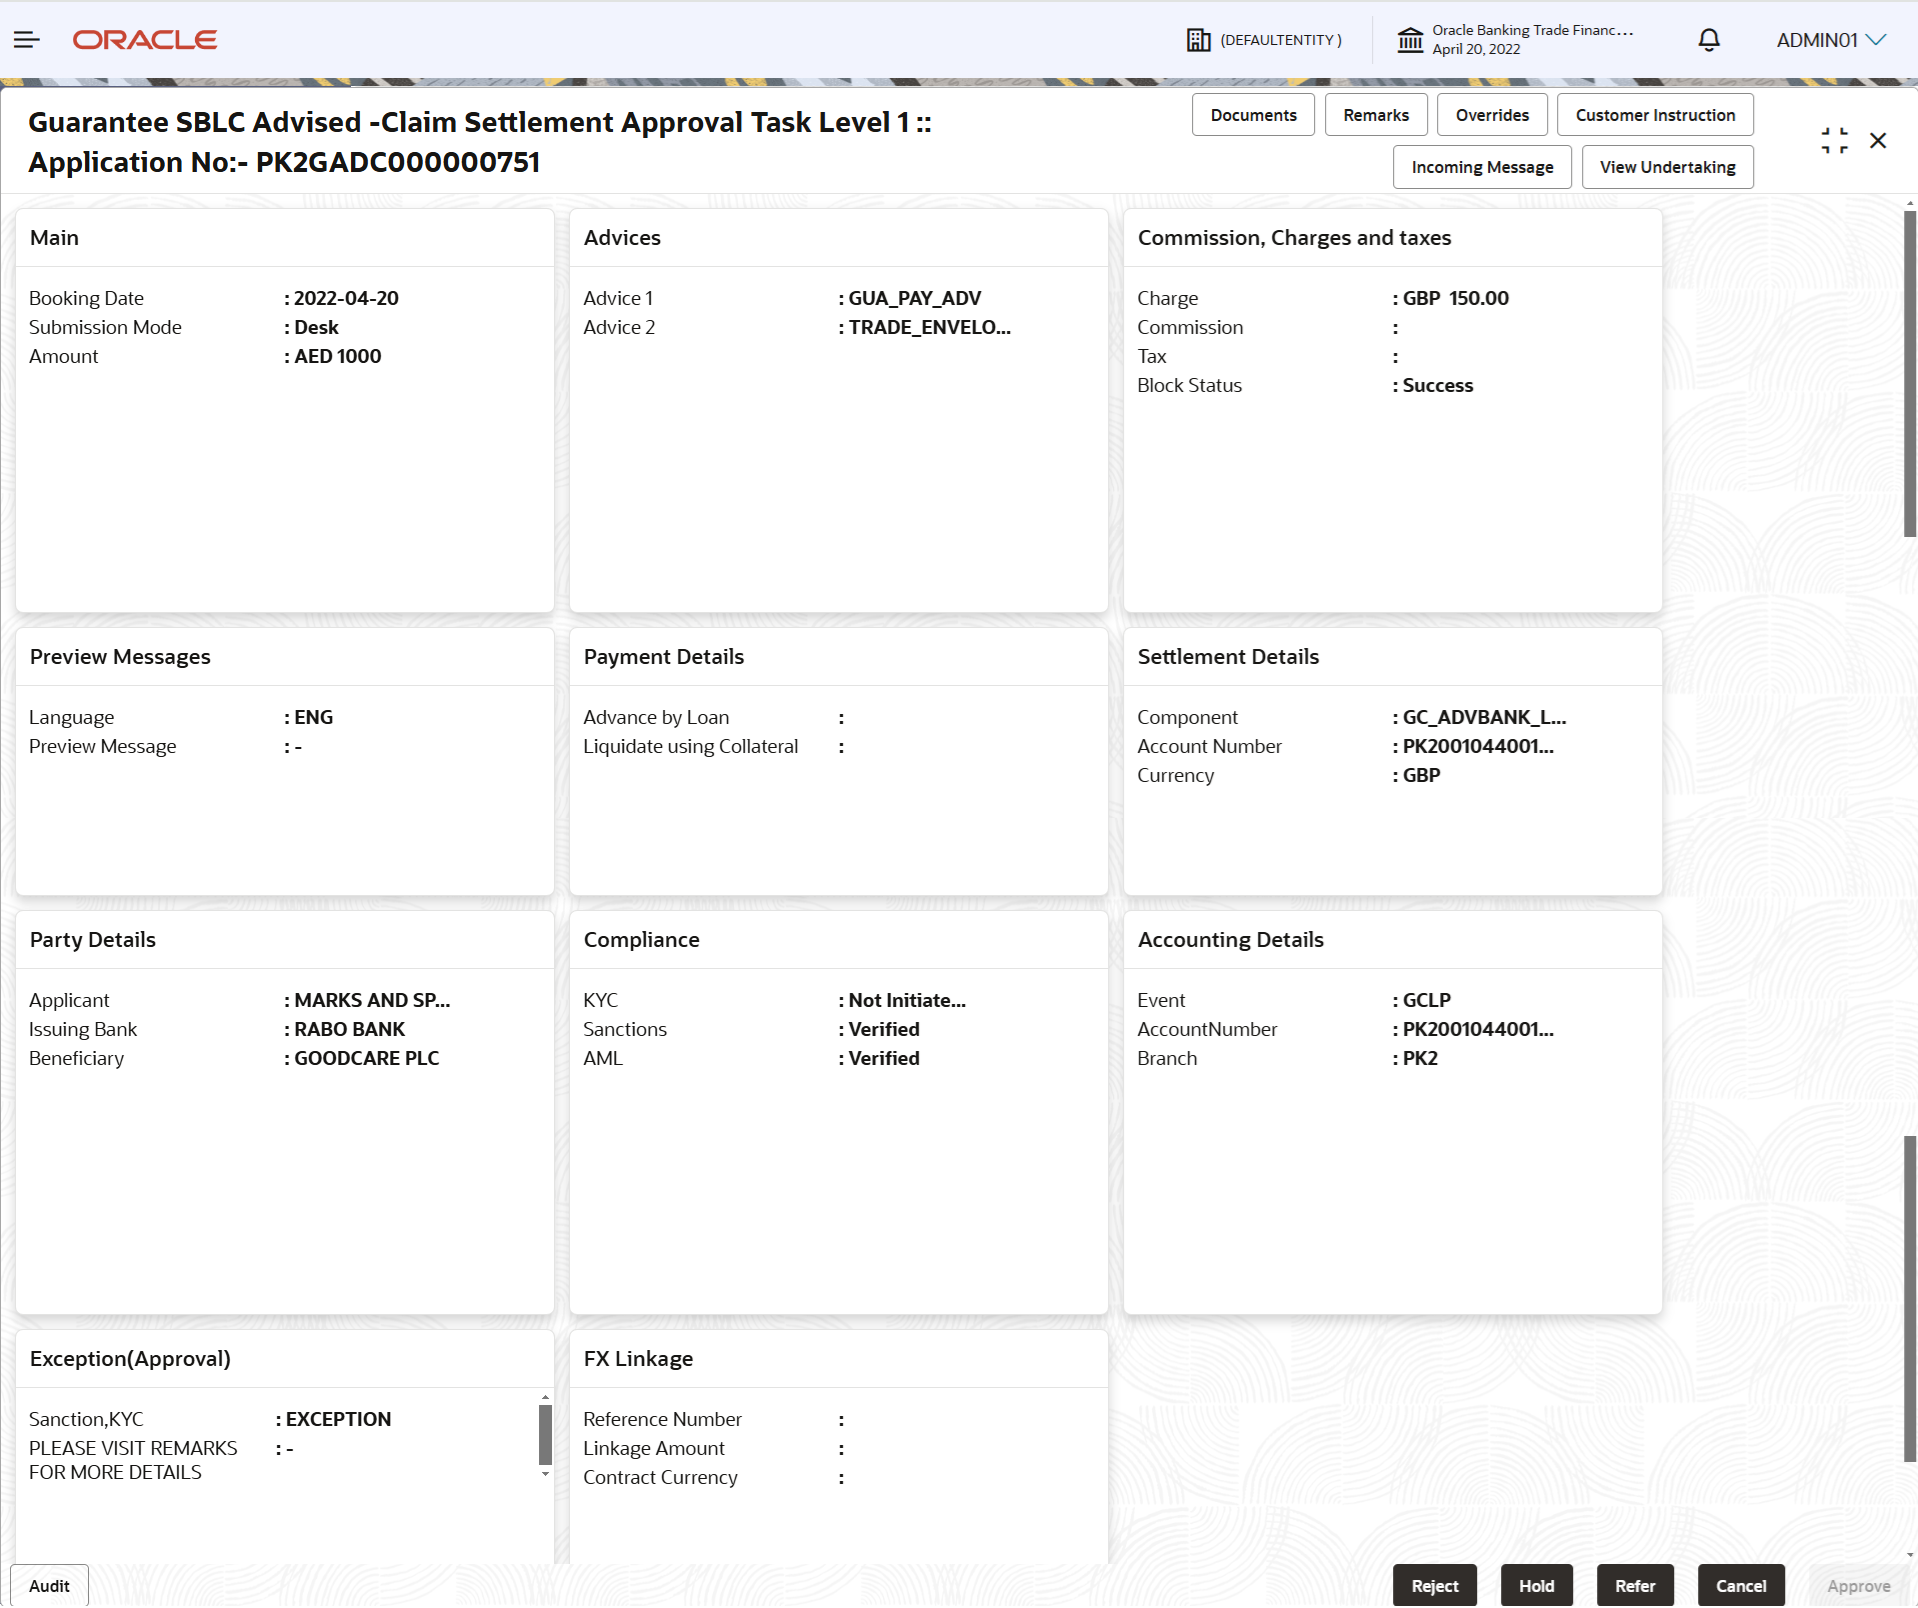This screenshot has width=1918, height=1608.
Task: View the Overrides
Action: pos(1492,114)
